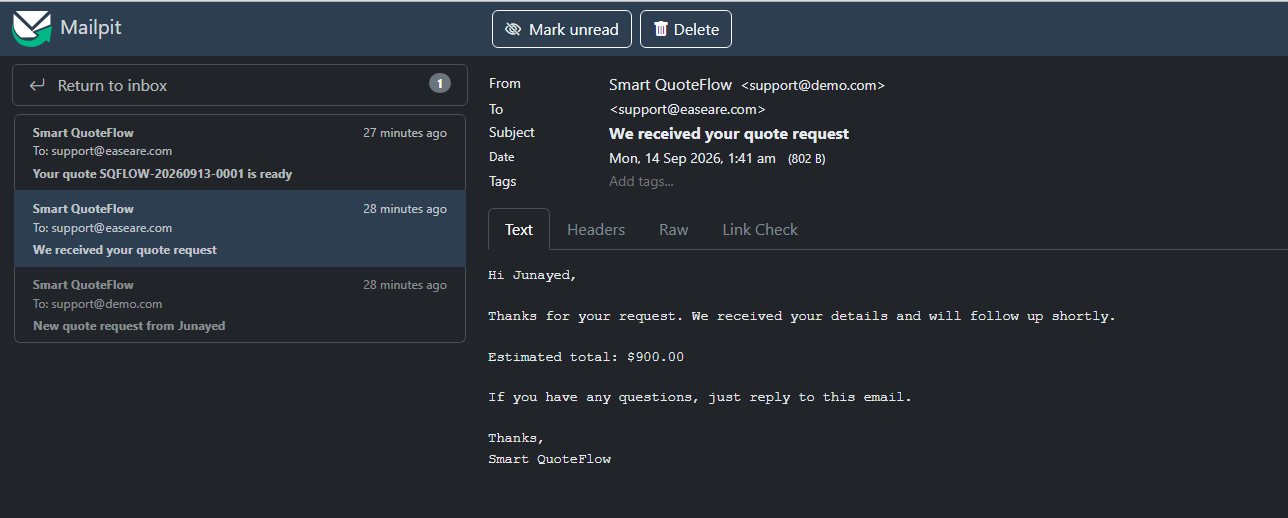This screenshot has width=1288, height=518.
Task: Click the Mailpit title text
Action: [x=90, y=27]
